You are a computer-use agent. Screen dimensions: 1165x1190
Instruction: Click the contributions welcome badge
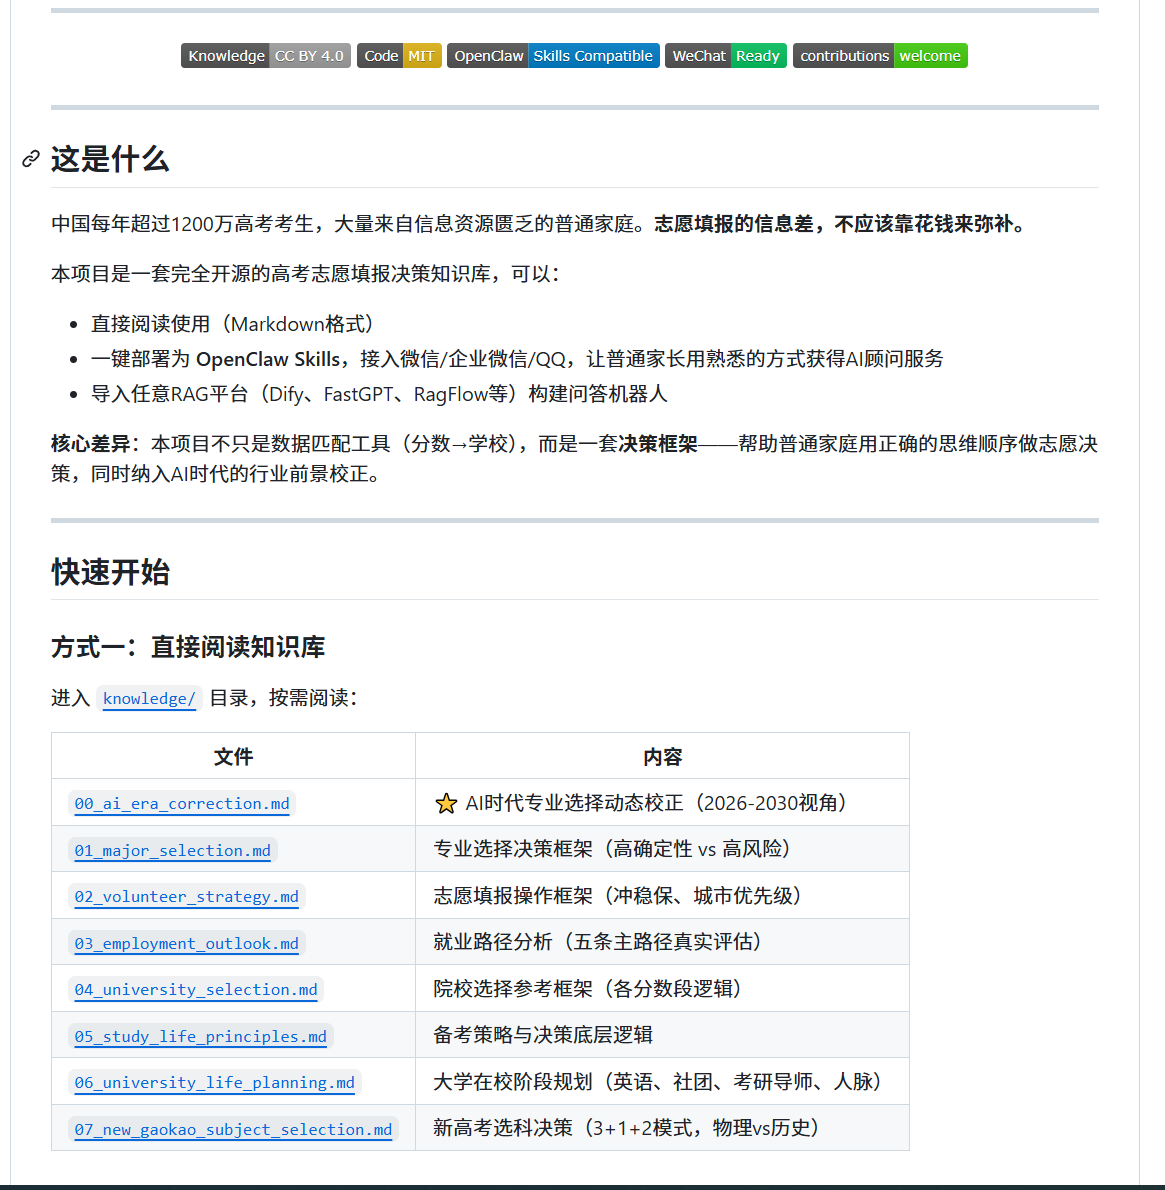pos(880,56)
